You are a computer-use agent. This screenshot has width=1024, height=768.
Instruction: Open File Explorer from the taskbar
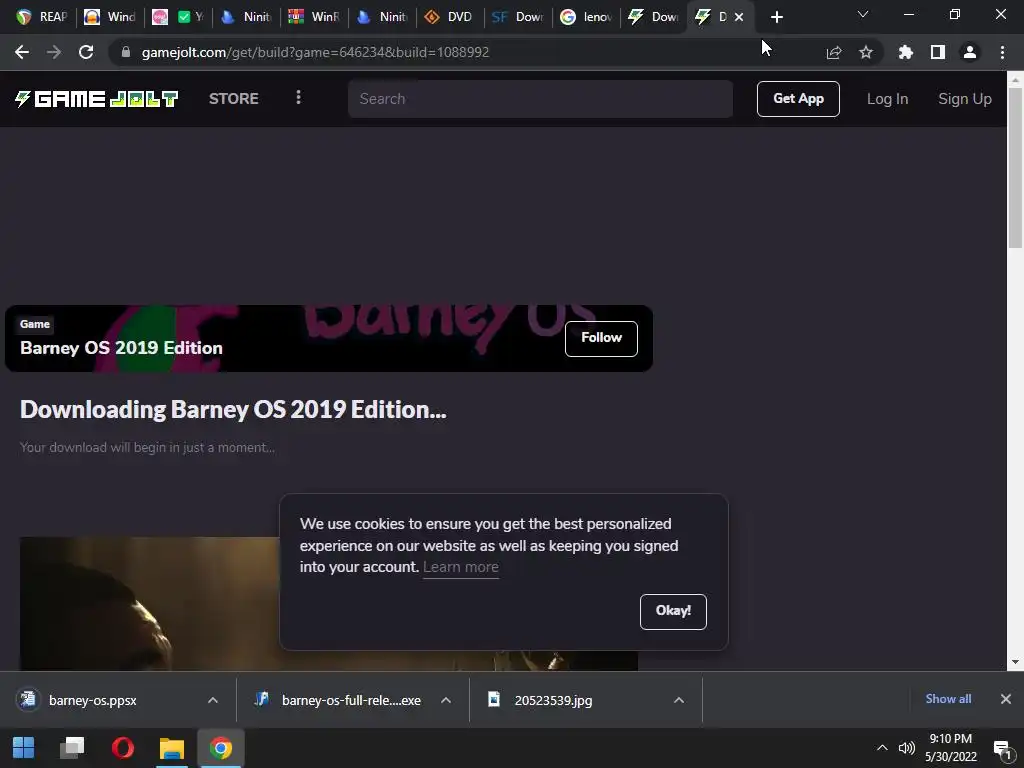[172, 748]
